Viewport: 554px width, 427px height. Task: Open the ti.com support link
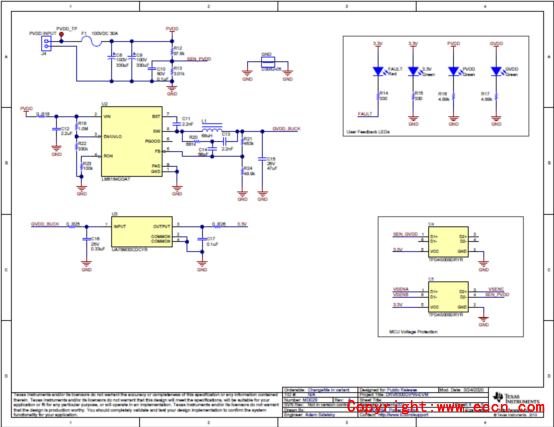click(x=403, y=415)
